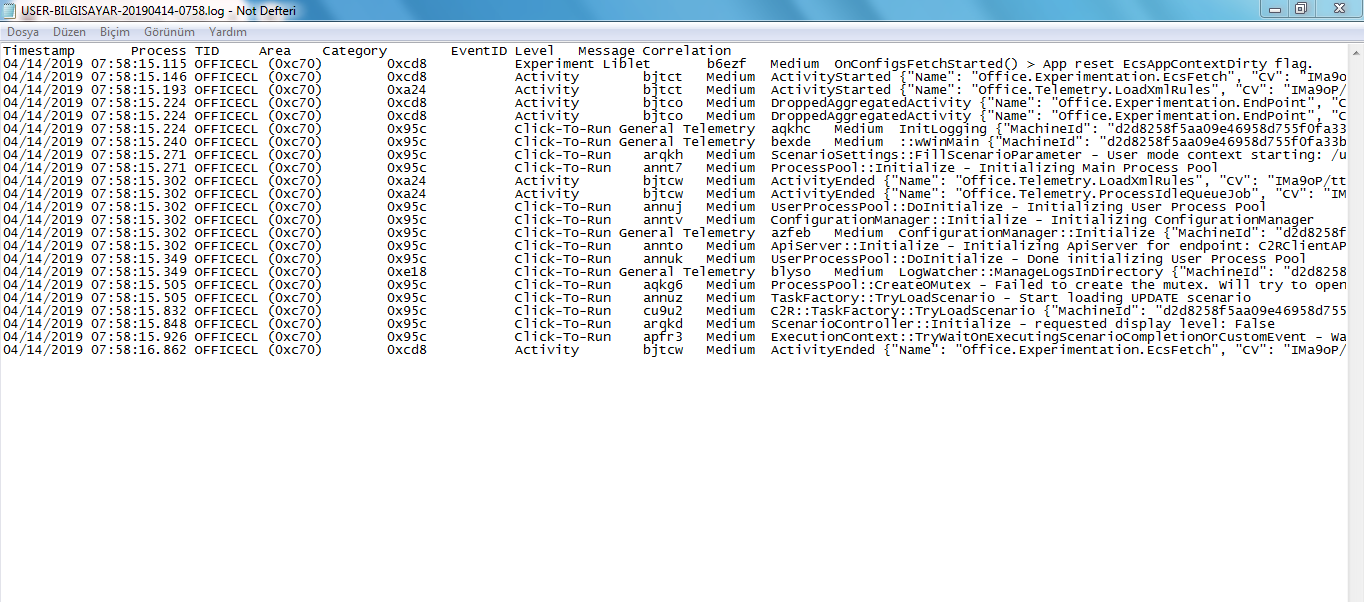Click timestamp 07:58:15.848
The image size is (1364, 602).
(139, 324)
